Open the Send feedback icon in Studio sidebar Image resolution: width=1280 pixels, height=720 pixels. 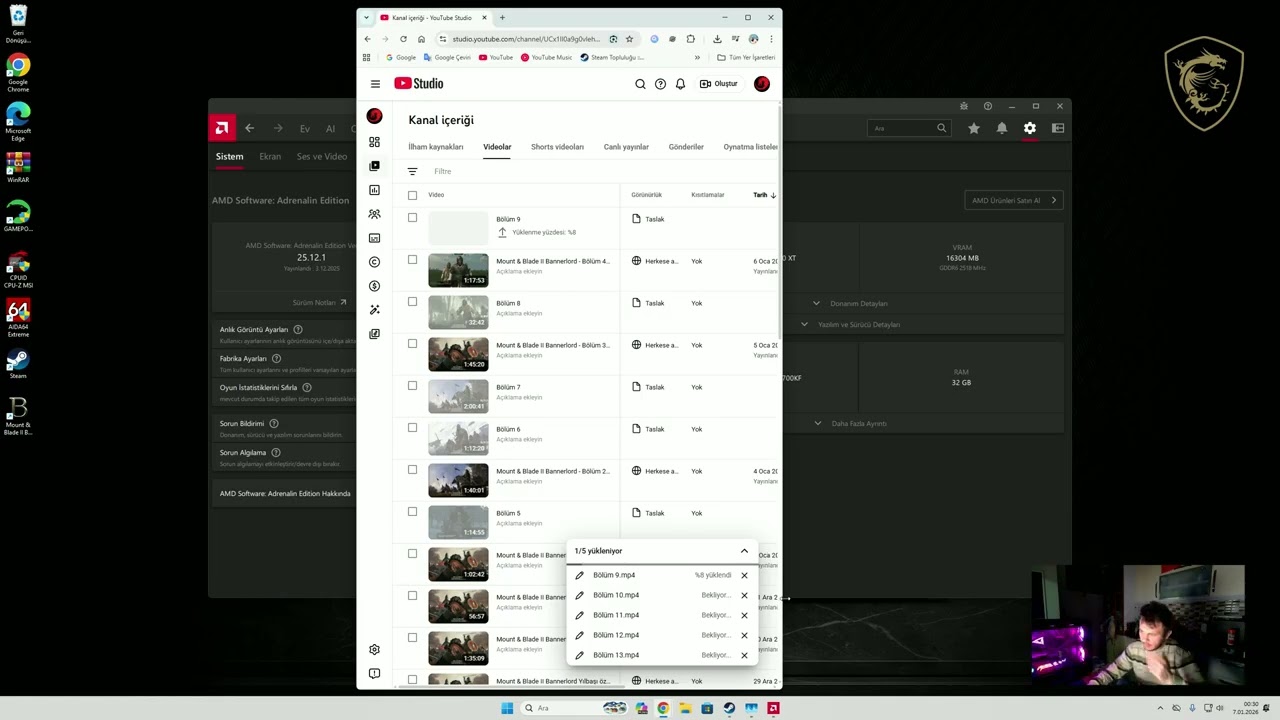click(374, 674)
